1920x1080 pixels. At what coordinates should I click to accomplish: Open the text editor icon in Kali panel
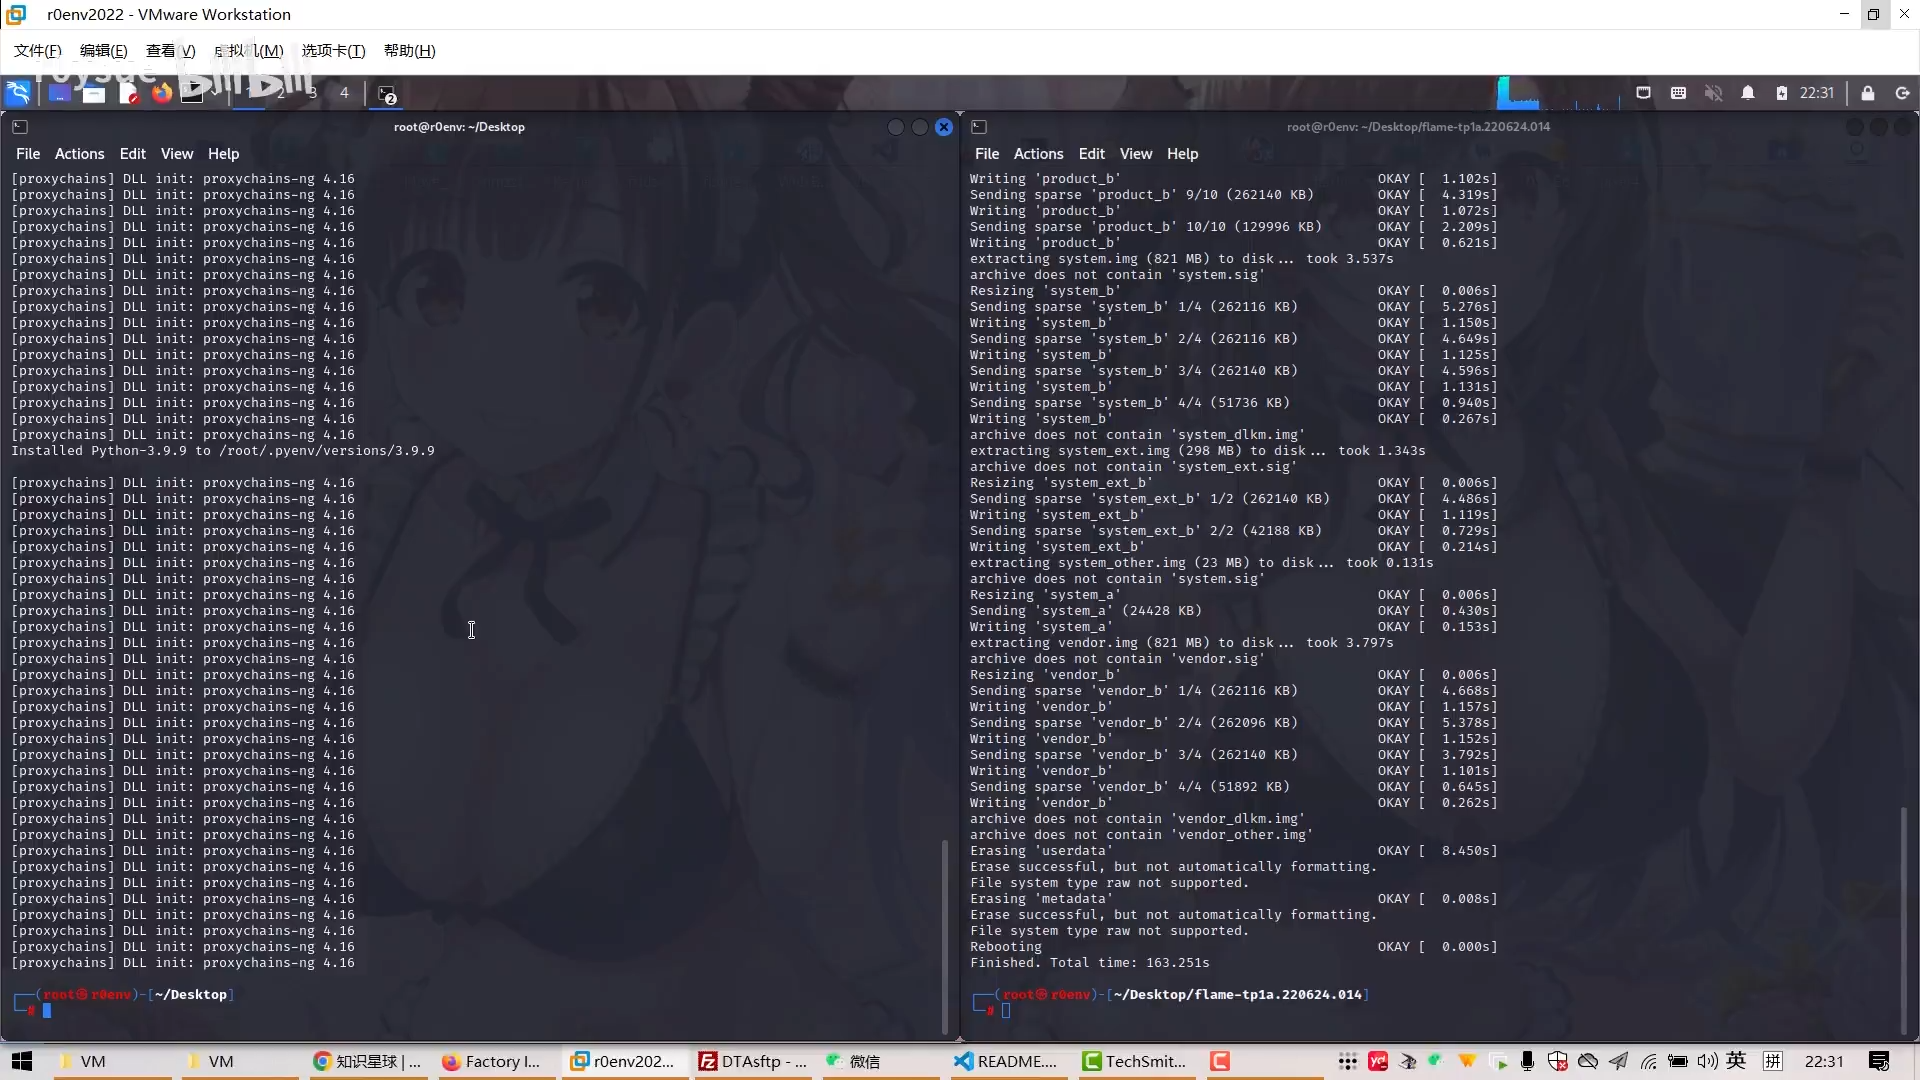tap(128, 93)
